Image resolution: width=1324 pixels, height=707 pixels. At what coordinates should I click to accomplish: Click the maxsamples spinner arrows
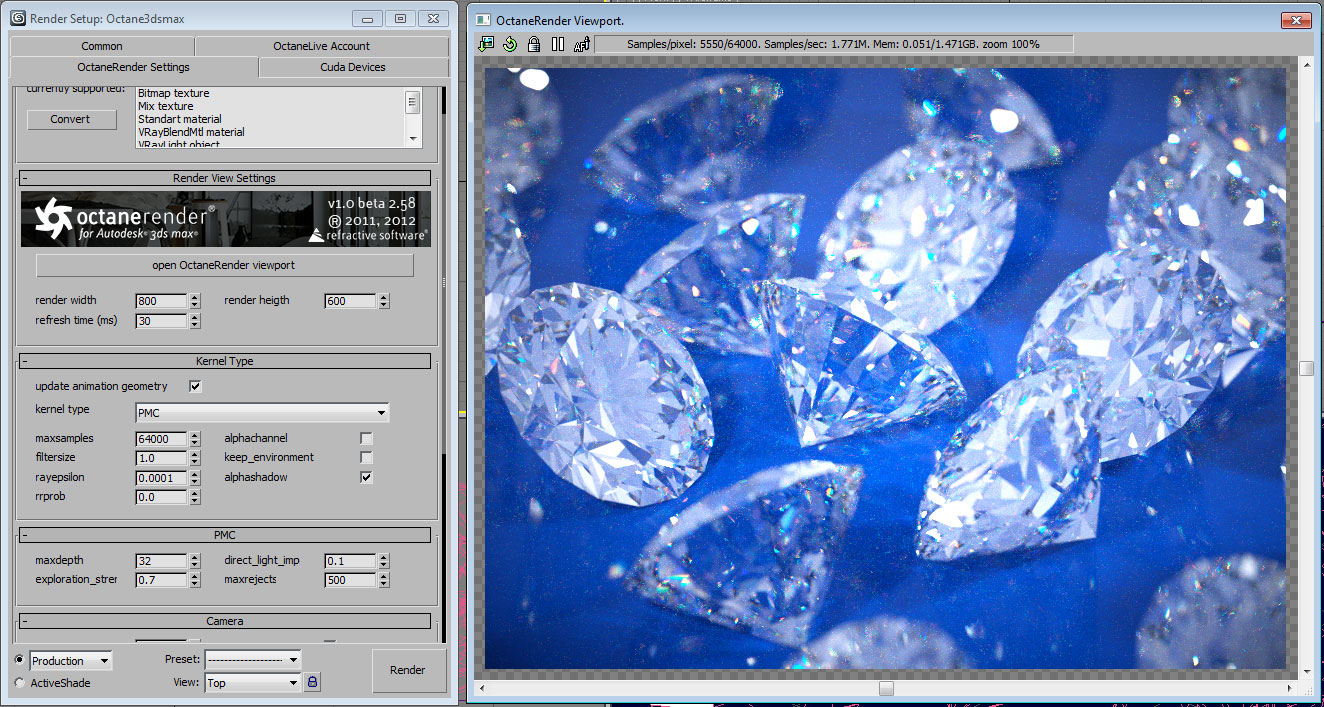pyautogui.click(x=194, y=439)
